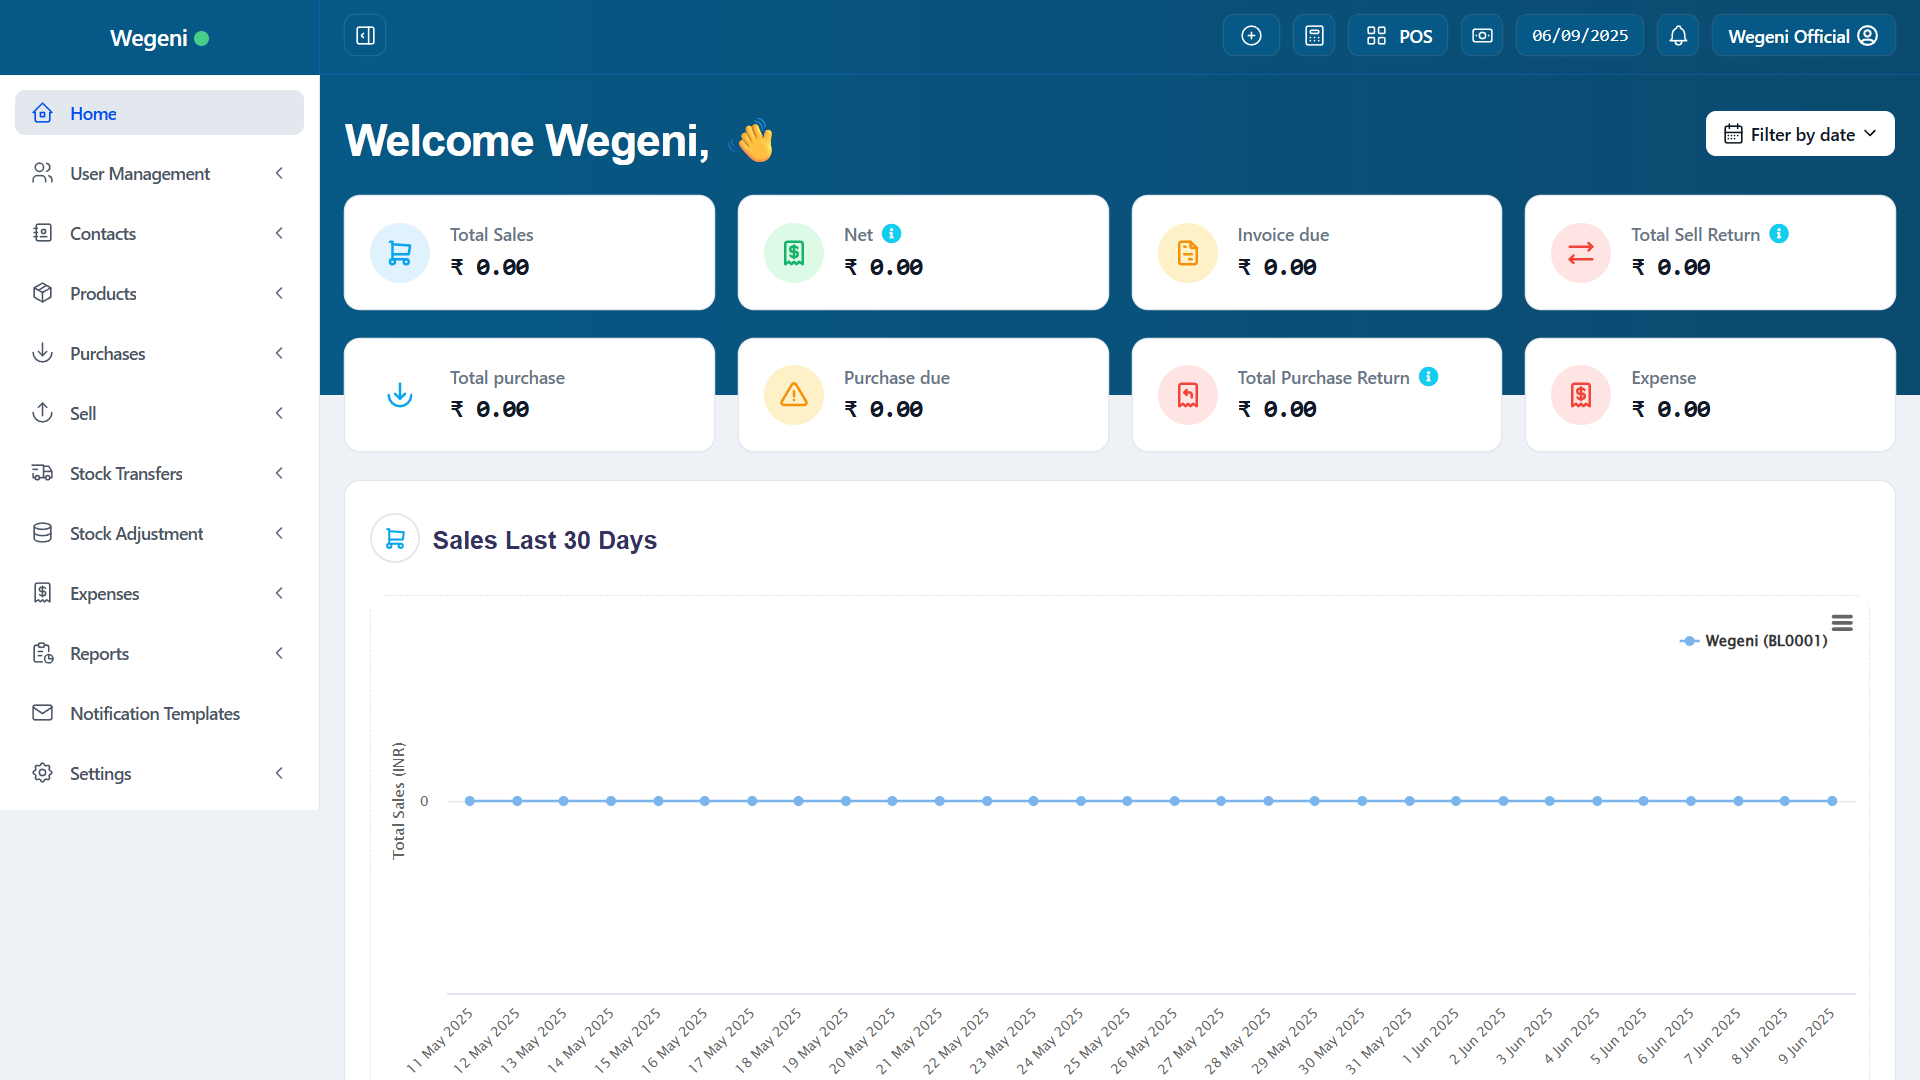The width and height of the screenshot is (1920, 1080).
Task: Open the Filter by date dropdown
Action: click(1800, 134)
